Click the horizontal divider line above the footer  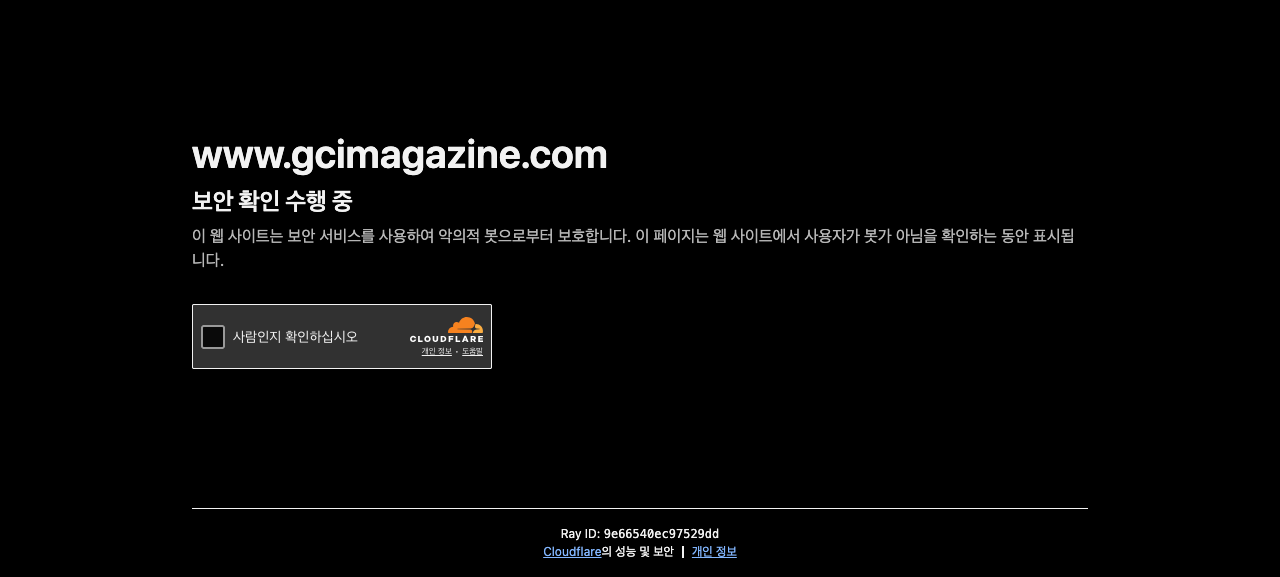[640, 508]
